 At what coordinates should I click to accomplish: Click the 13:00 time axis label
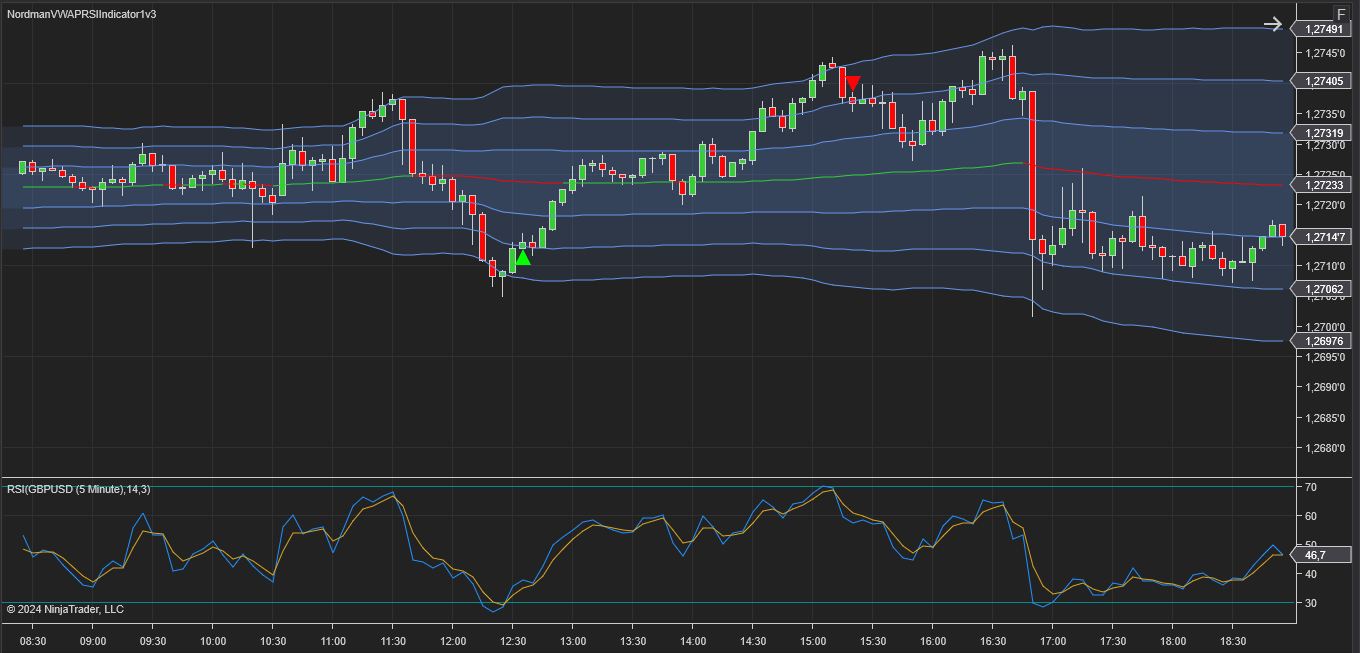[x=573, y=641]
